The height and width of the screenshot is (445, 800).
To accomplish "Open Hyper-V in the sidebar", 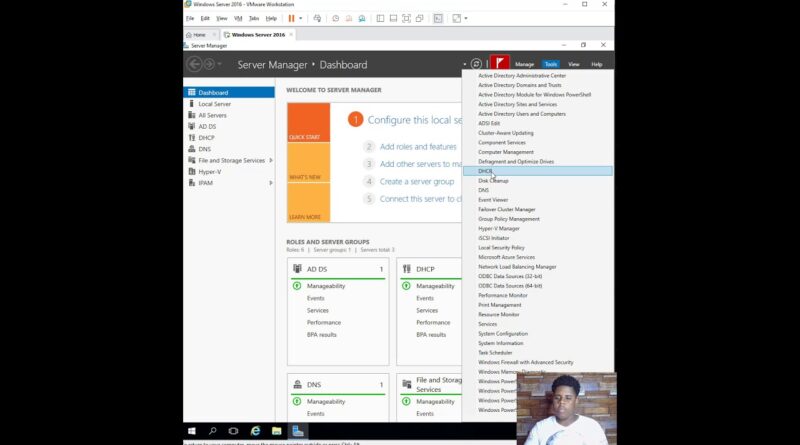I will [210, 171].
